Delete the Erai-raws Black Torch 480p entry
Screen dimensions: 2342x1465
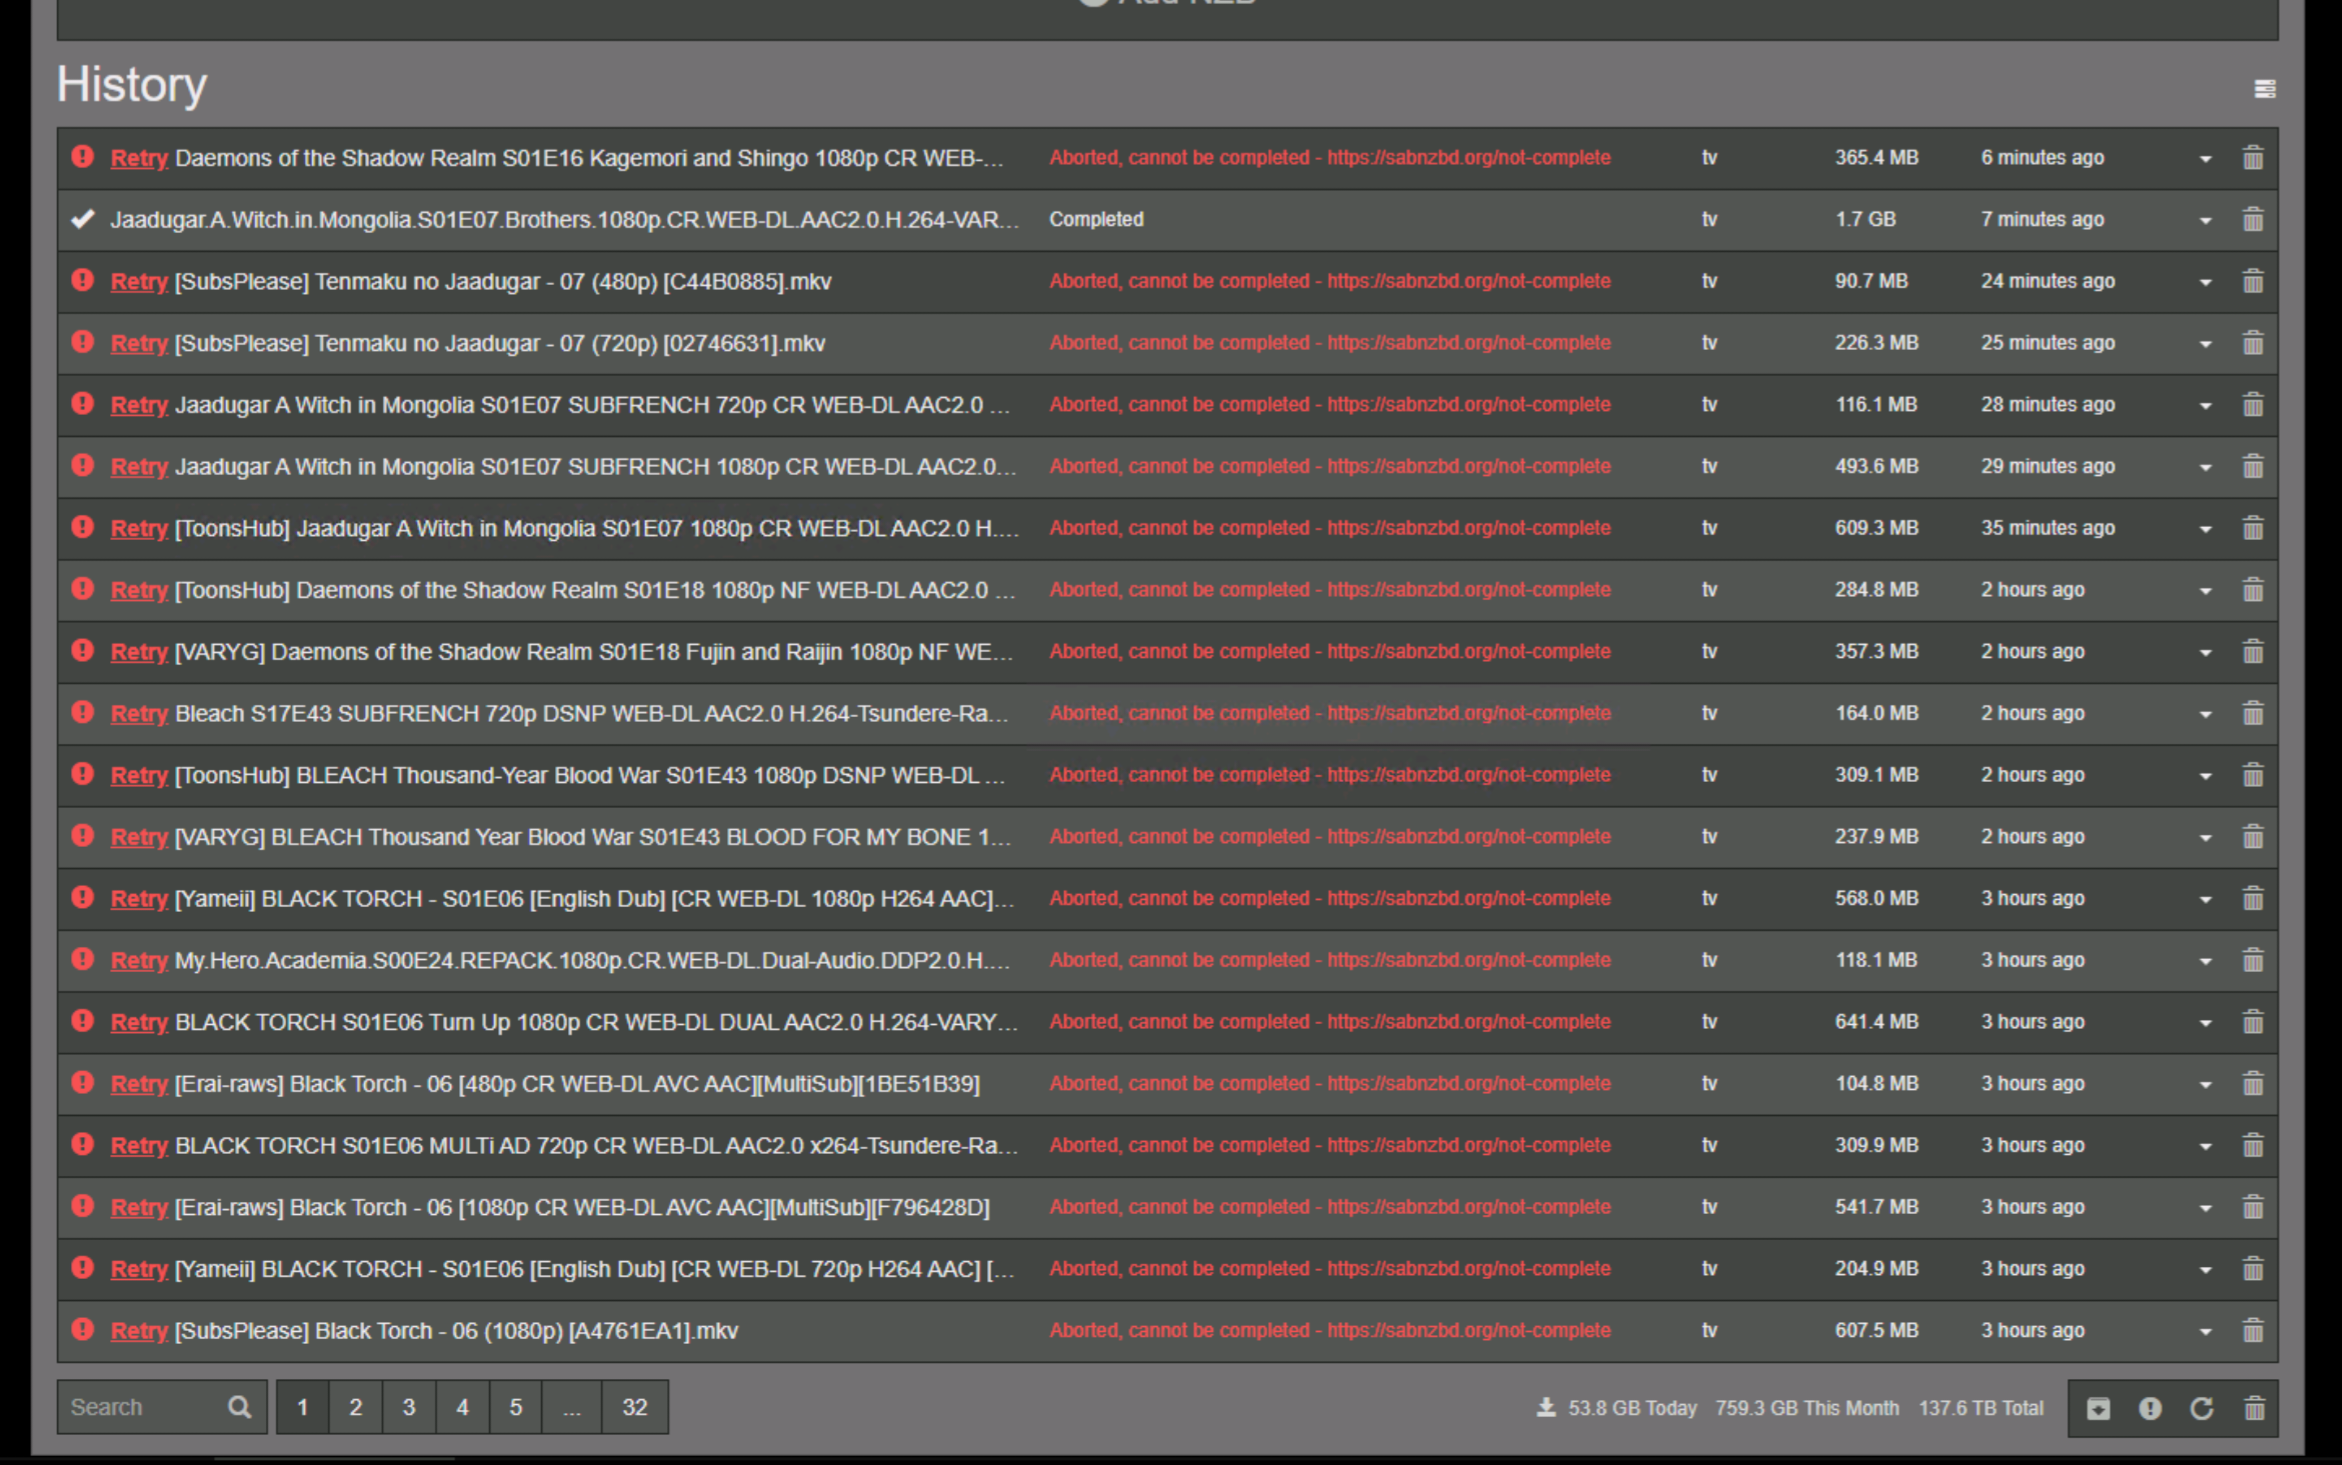tap(2253, 1084)
